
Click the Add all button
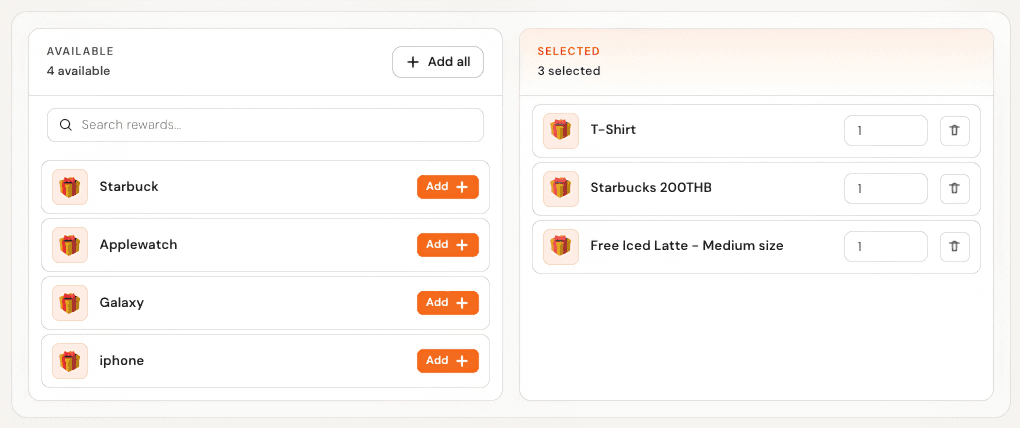[x=438, y=62]
